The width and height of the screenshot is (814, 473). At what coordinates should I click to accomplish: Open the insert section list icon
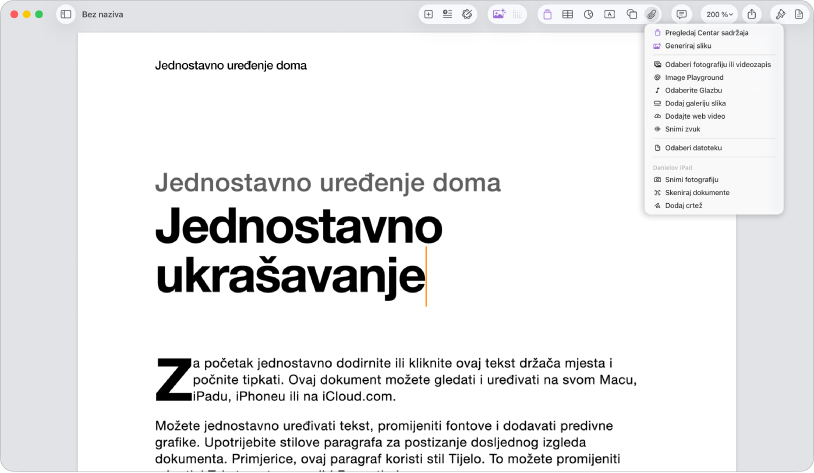click(x=447, y=15)
